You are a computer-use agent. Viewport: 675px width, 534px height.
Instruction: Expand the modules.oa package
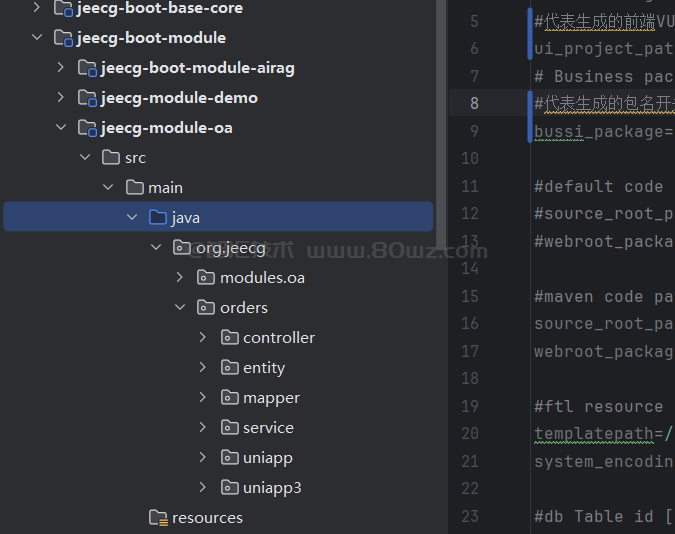pyautogui.click(x=180, y=277)
